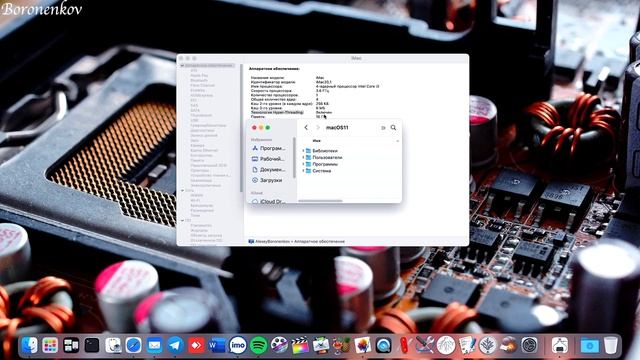Select Apple Pay in System Information sidebar
The width and height of the screenshot is (640, 360).
point(199,76)
